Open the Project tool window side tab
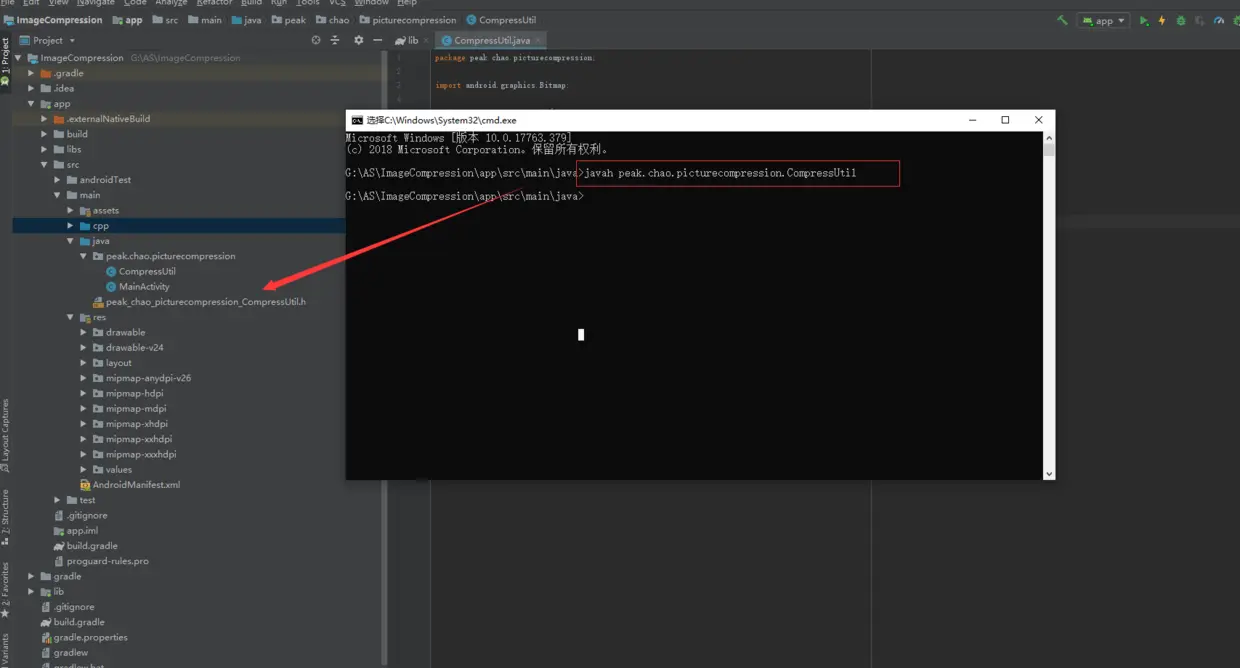This screenshot has height=668, width=1240. tap(5, 62)
